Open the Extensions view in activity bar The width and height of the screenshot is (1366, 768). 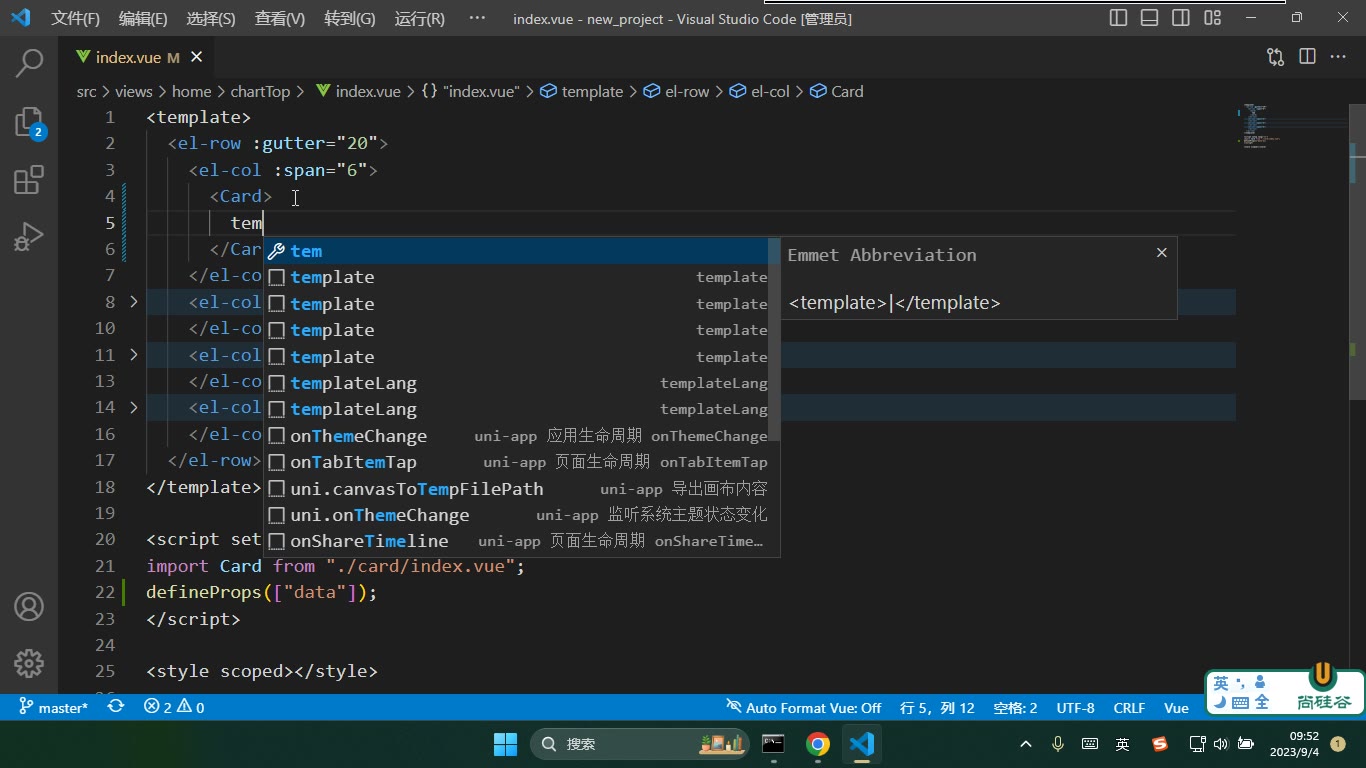[x=29, y=180]
